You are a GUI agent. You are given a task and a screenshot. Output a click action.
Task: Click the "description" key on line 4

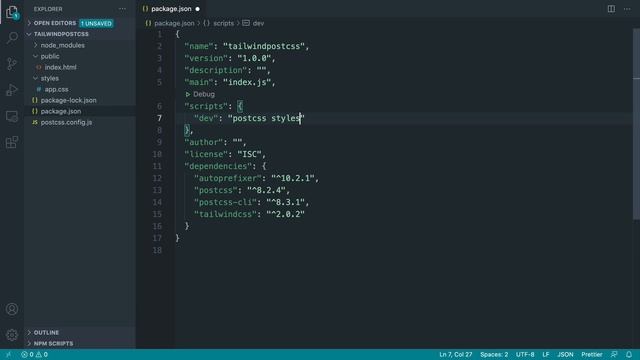tap(216, 71)
